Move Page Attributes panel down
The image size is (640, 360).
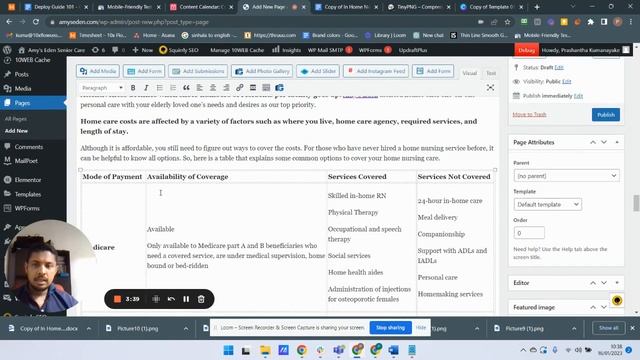pos(604,142)
